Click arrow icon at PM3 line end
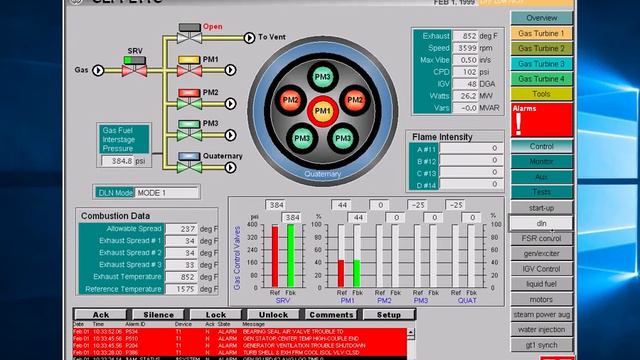Screen dimensions: 640x360 point(230,135)
